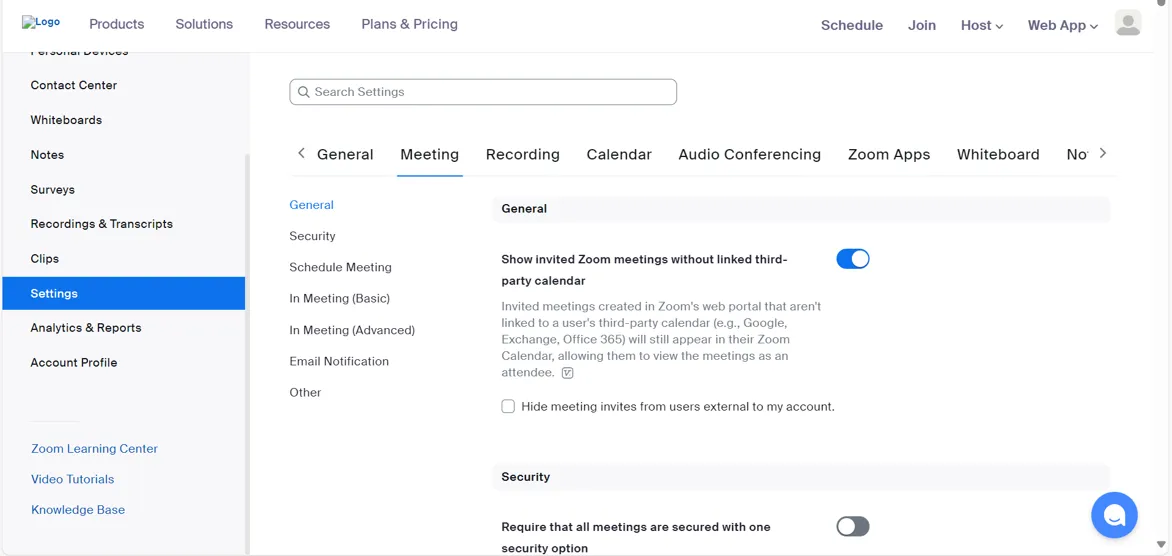1172x556 pixels.
Task: Check Hide meeting invites from external users
Action: pos(508,407)
